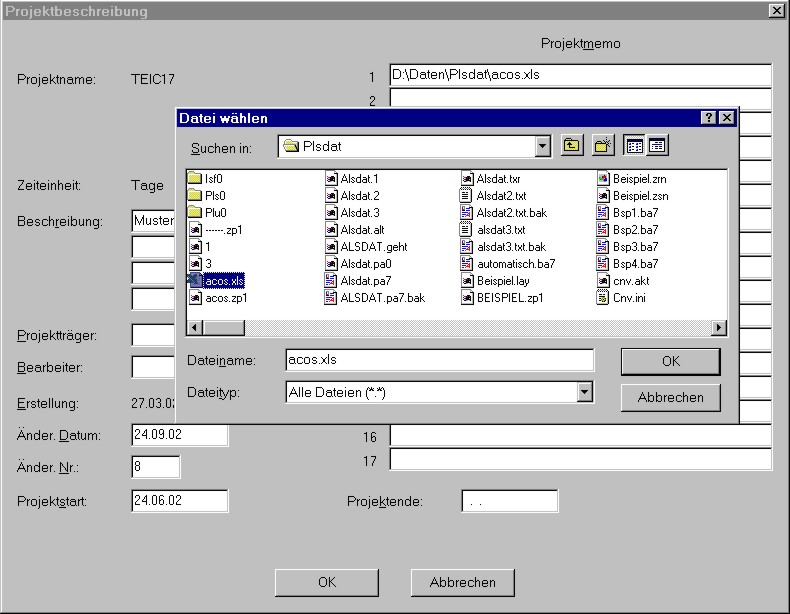Viewport: 790px width, 614px height.
Task: Select file icon of Alsdat2.txt.bak
Action: pyautogui.click(x=467, y=213)
